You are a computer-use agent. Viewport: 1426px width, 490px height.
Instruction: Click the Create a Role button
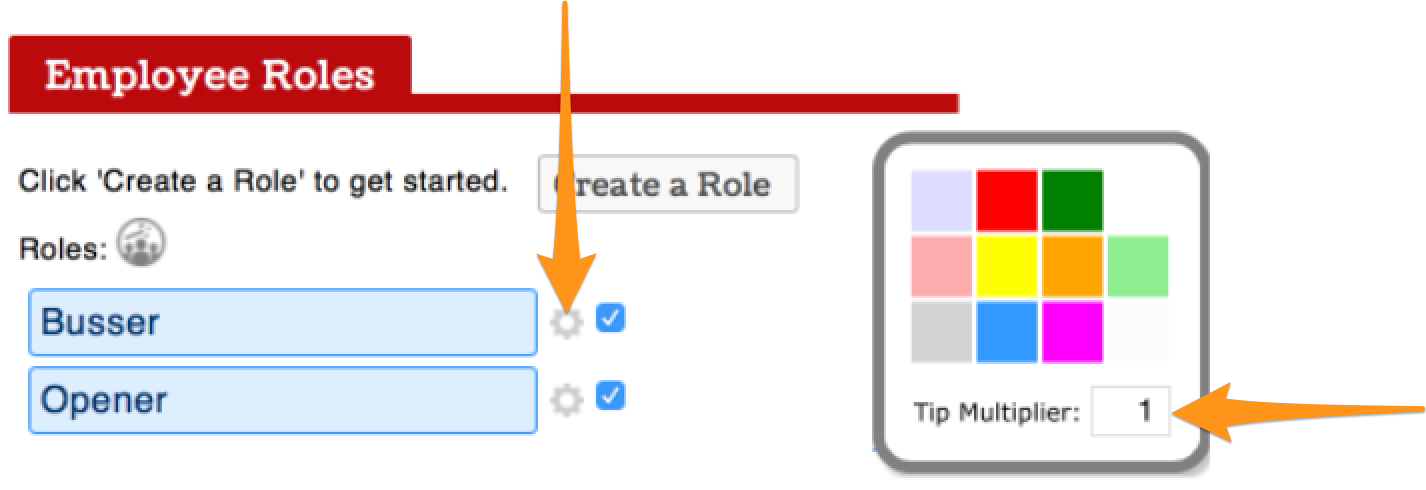pos(667,184)
